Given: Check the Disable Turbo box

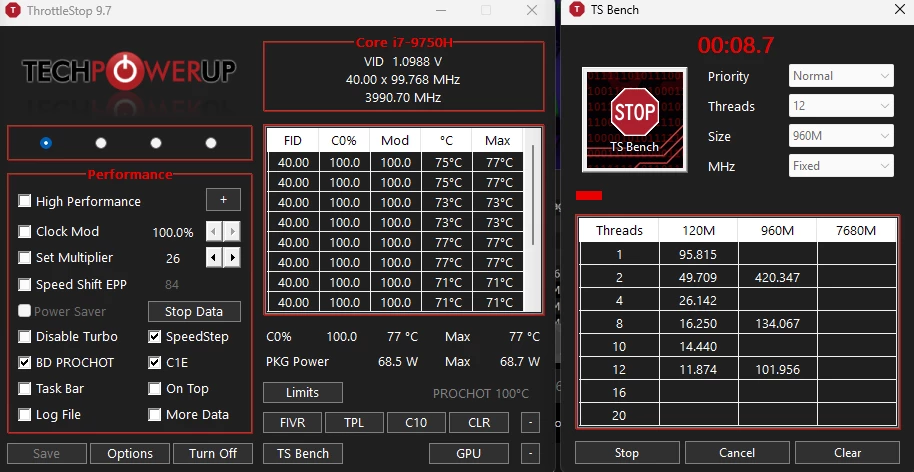Looking at the screenshot, I should [24, 336].
